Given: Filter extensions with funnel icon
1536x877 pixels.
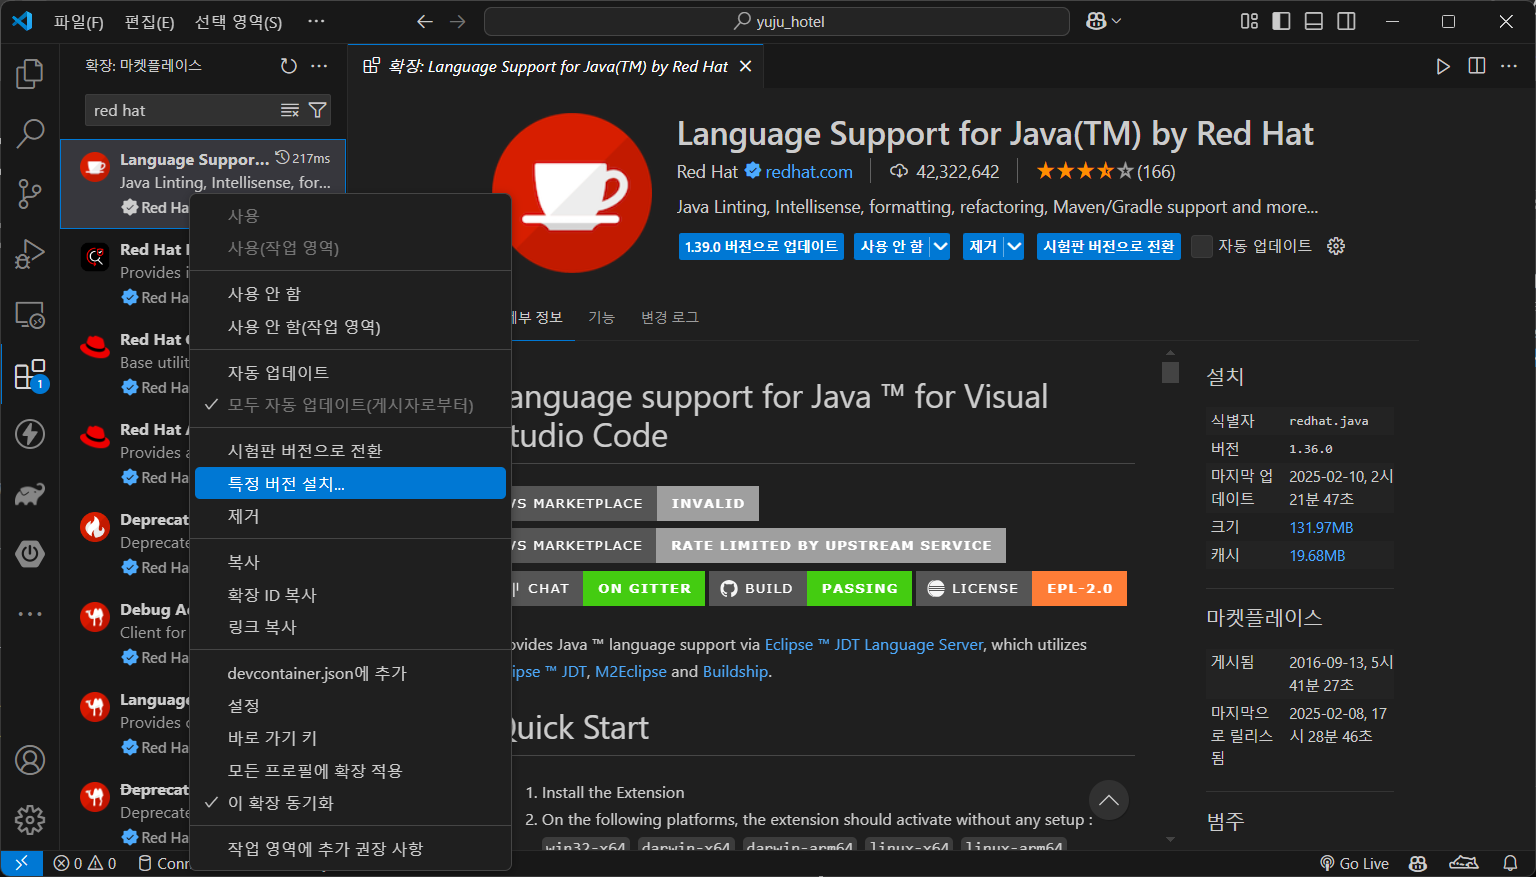Looking at the screenshot, I should [317, 110].
